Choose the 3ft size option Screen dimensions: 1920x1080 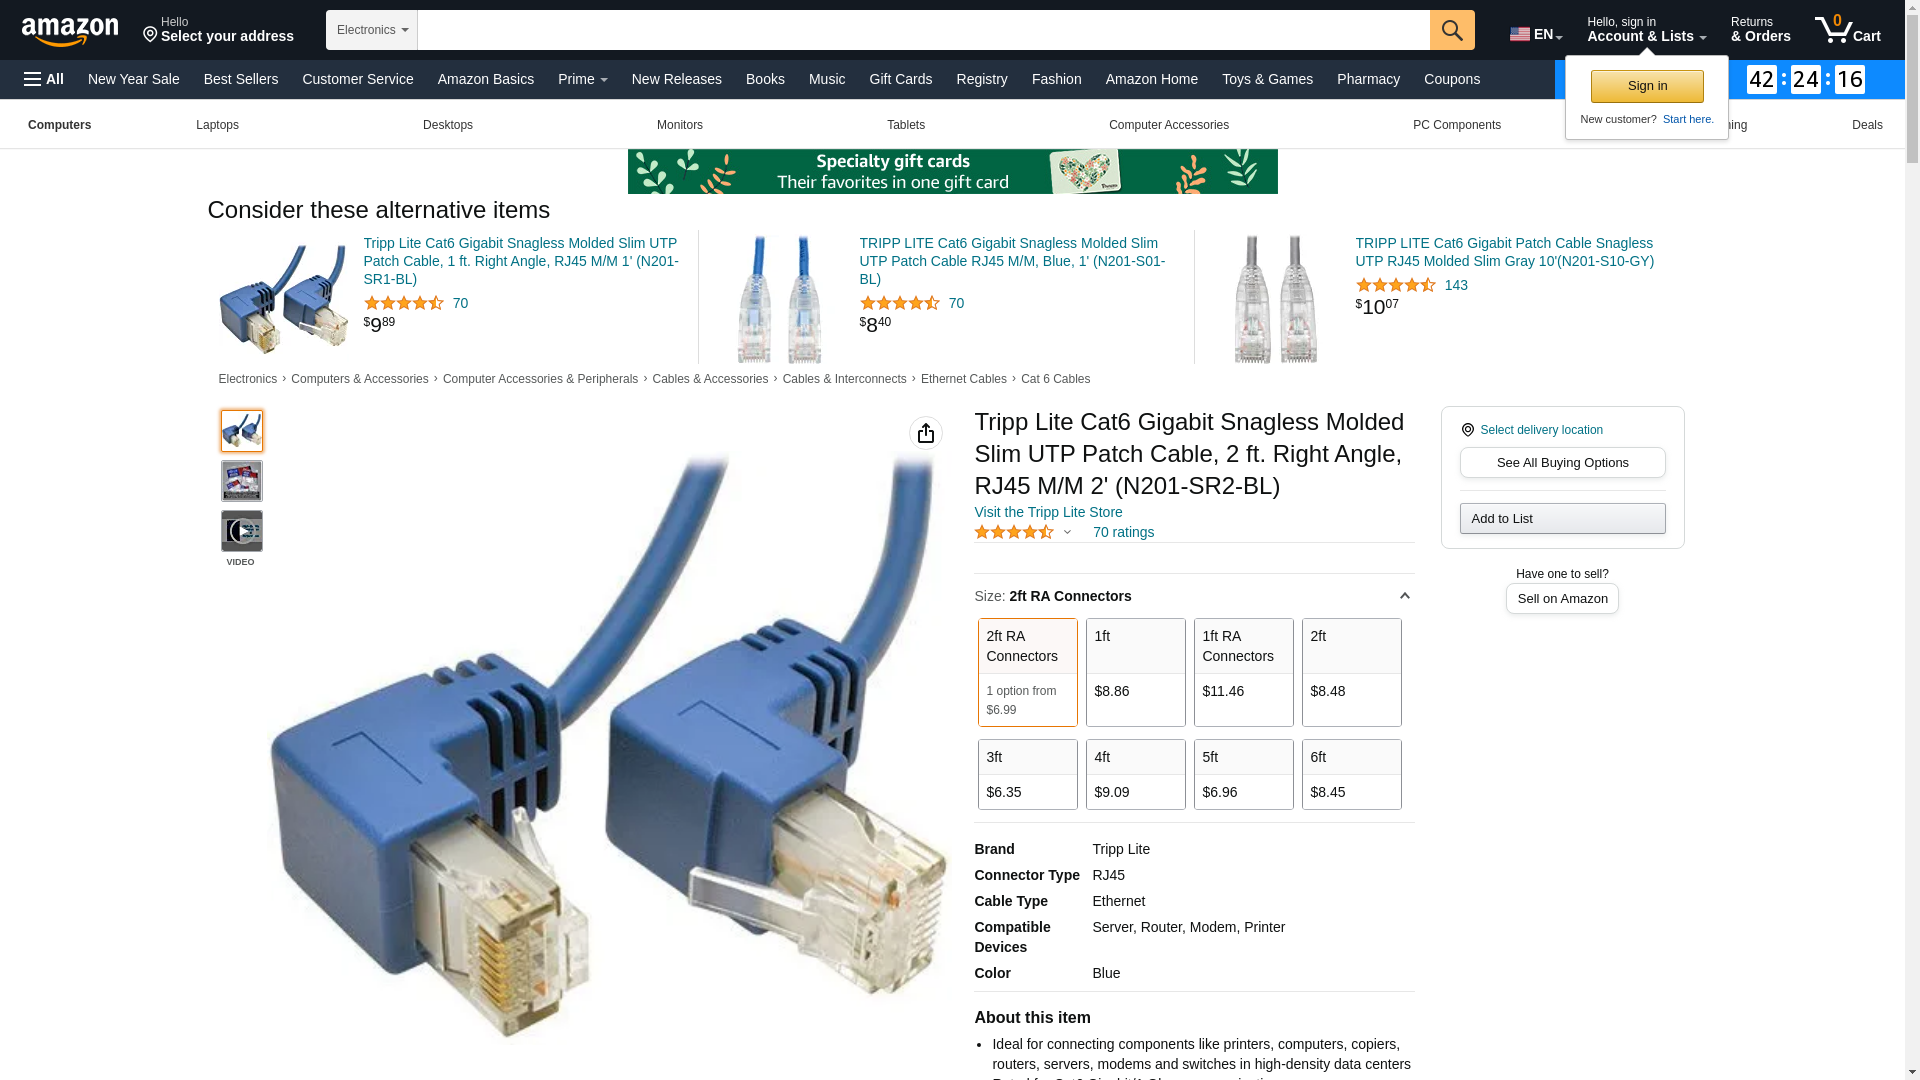click(x=1028, y=774)
